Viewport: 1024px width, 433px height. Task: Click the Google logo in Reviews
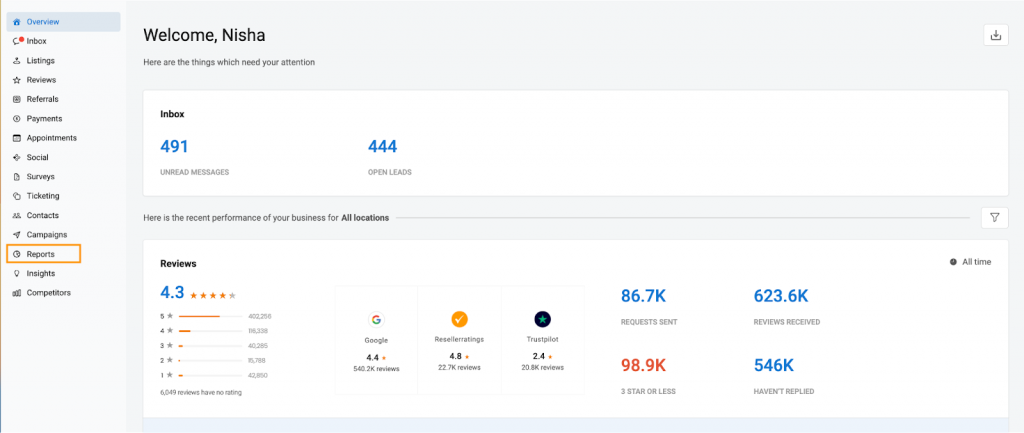[x=376, y=319]
